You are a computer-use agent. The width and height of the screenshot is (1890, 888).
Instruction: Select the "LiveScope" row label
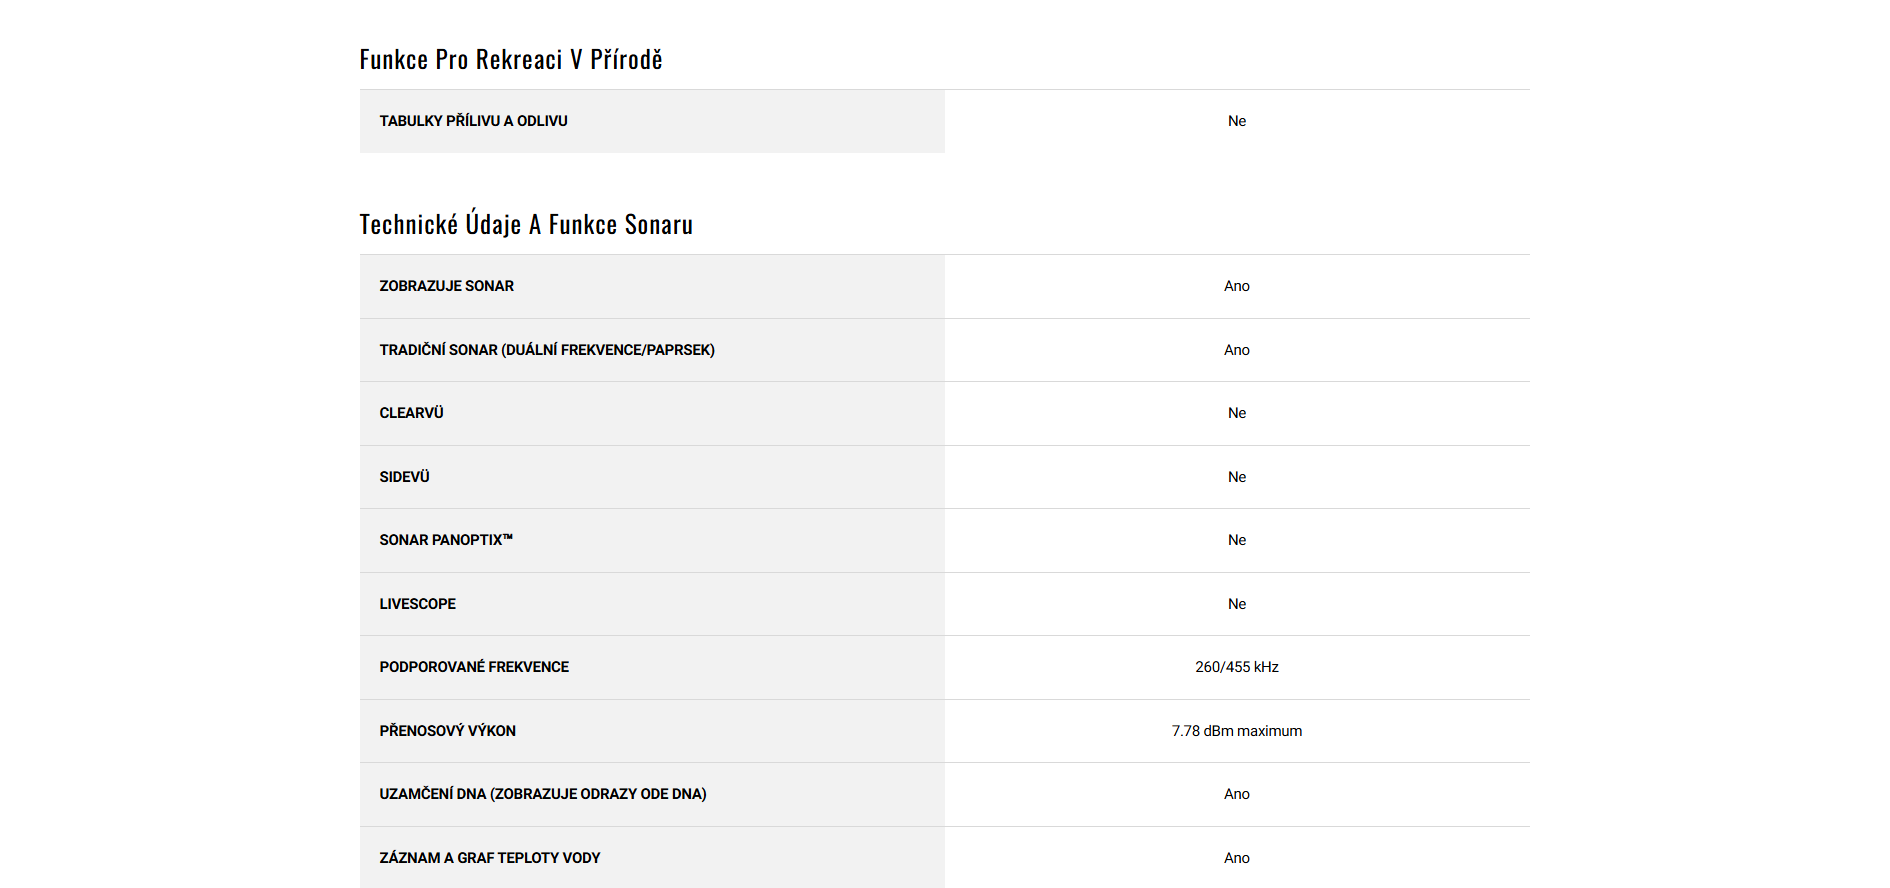pos(417,604)
